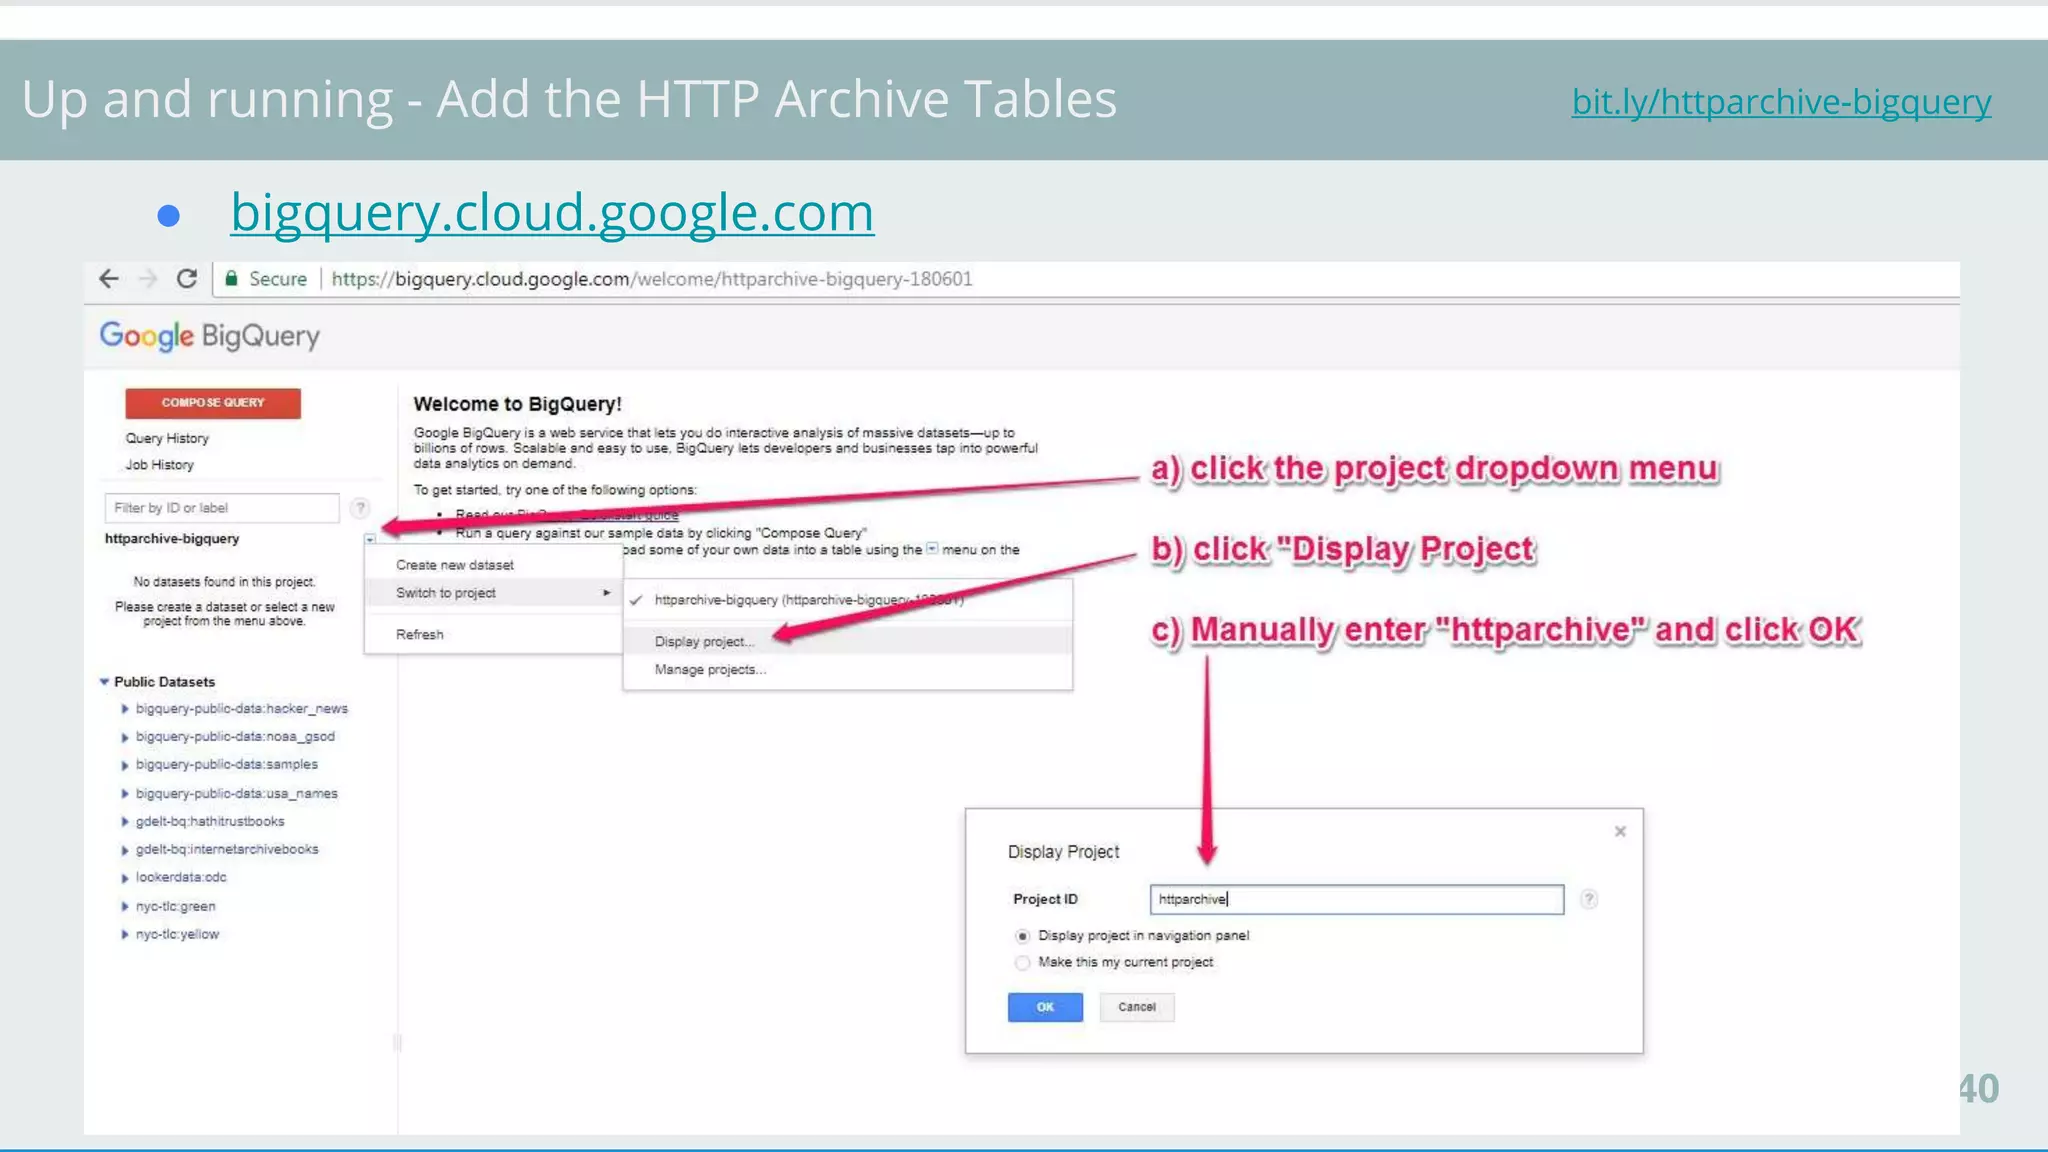Click the Project ID text field
Viewport: 2048px width, 1152px height.
tap(1357, 899)
